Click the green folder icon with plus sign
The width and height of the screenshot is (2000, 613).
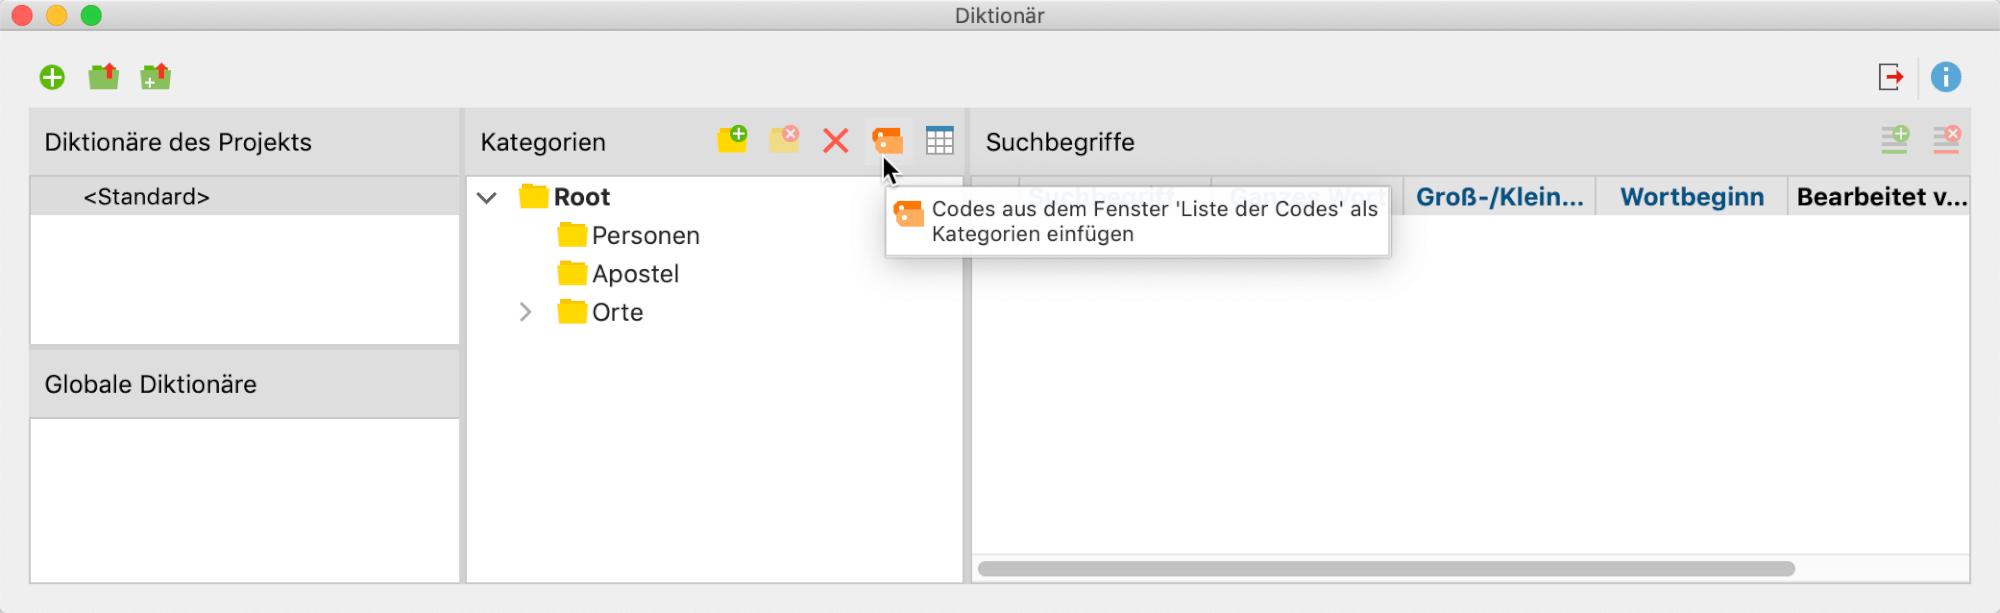[155, 77]
